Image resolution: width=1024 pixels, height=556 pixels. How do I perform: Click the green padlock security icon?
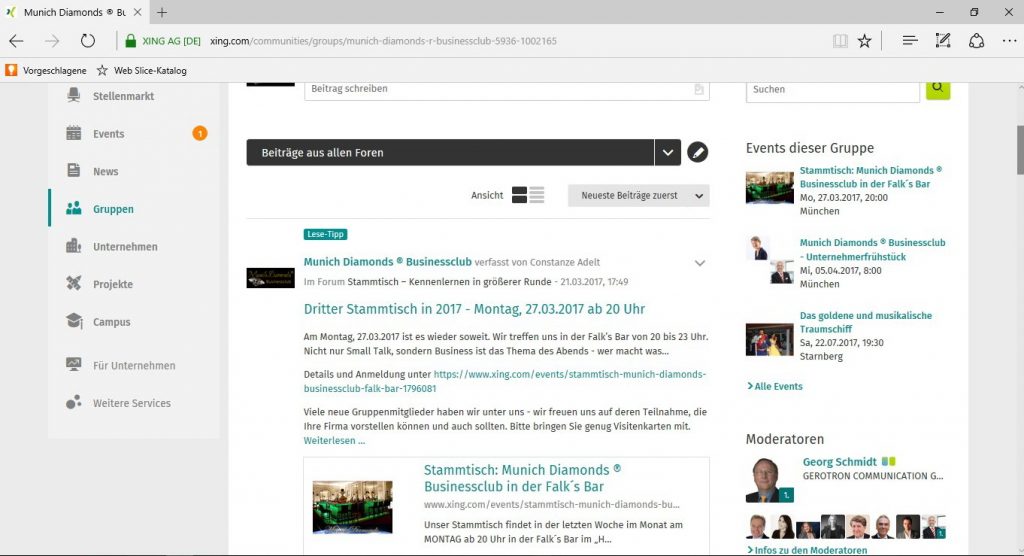tap(131, 41)
